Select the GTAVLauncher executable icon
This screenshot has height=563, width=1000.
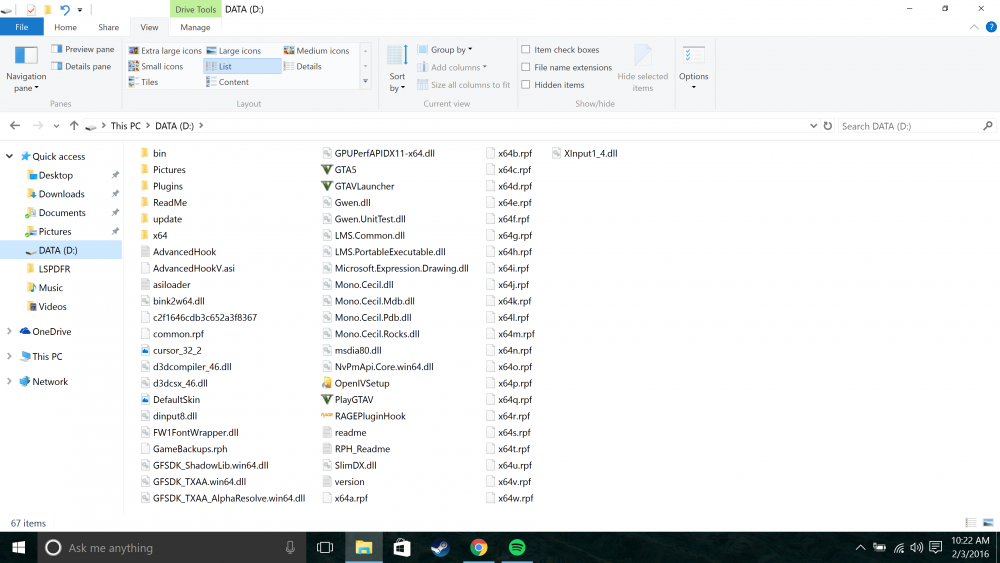327,186
